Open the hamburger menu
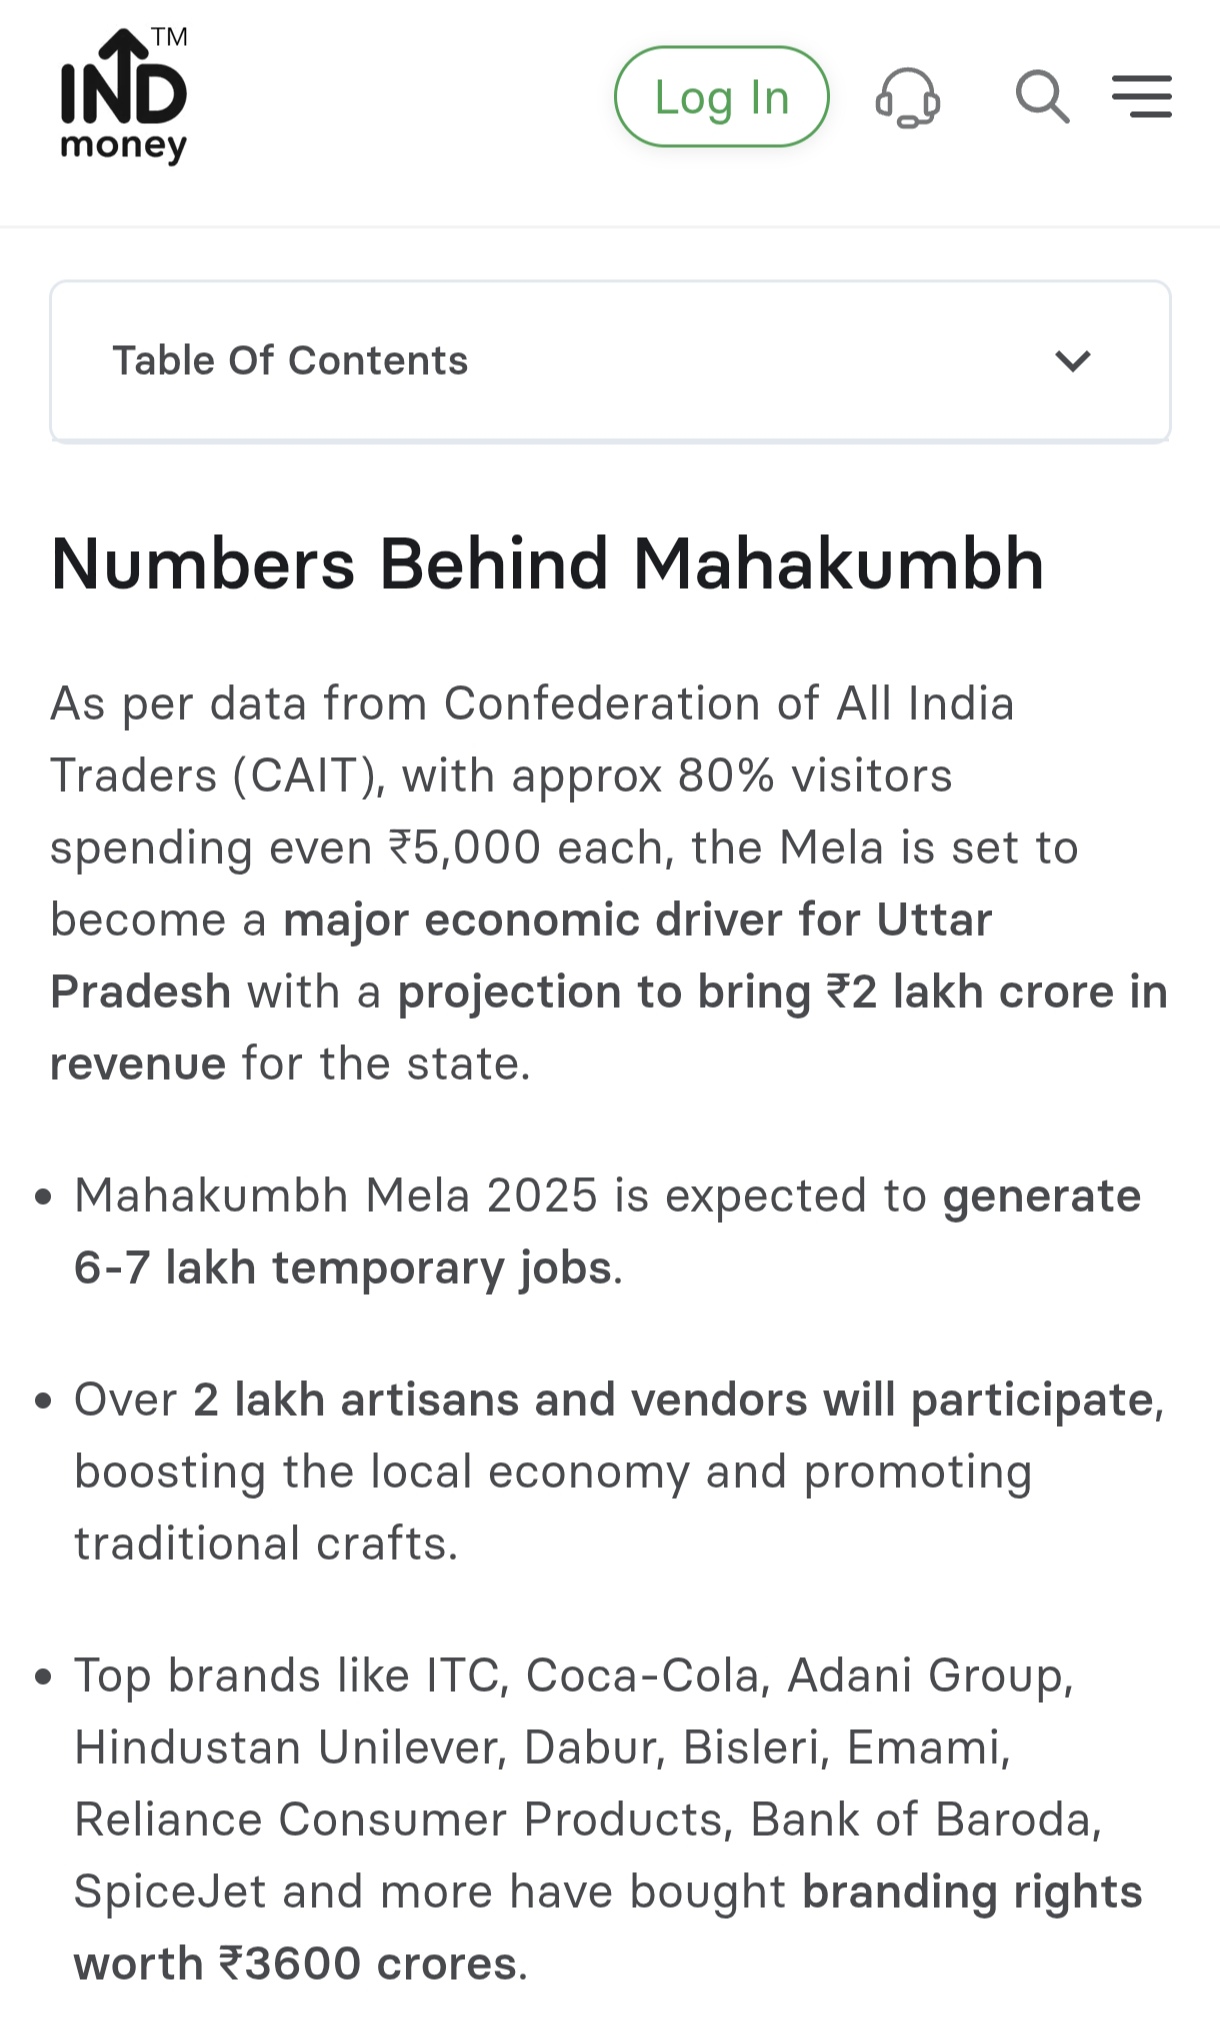 (1142, 97)
